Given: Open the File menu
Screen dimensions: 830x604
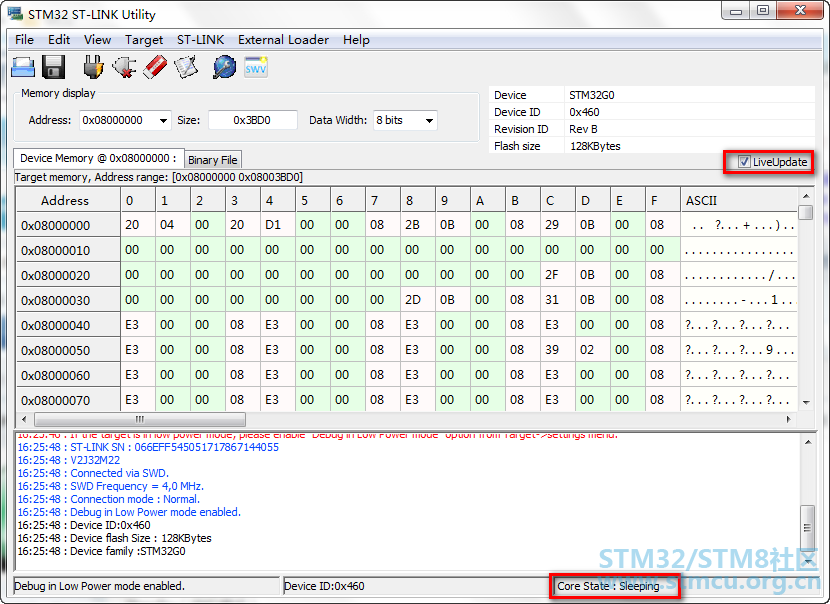Looking at the screenshot, I should pyautogui.click(x=24, y=40).
